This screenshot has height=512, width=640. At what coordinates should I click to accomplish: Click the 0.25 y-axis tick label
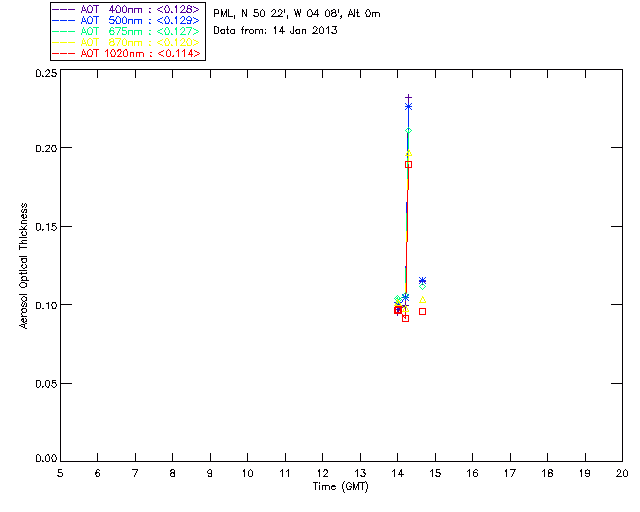tap(46, 73)
